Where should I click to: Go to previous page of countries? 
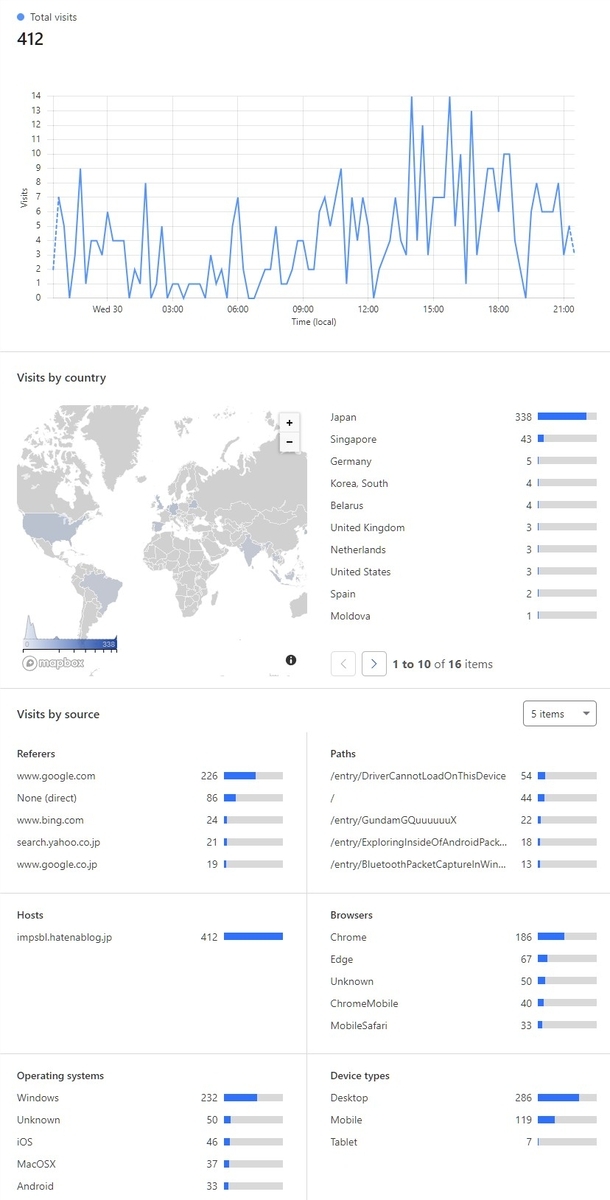coord(343,663)
